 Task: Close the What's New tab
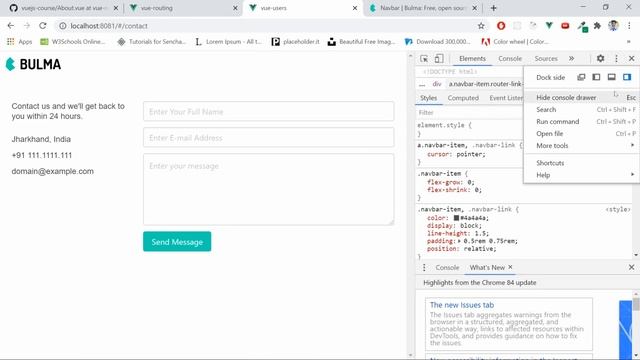(510, 267)
